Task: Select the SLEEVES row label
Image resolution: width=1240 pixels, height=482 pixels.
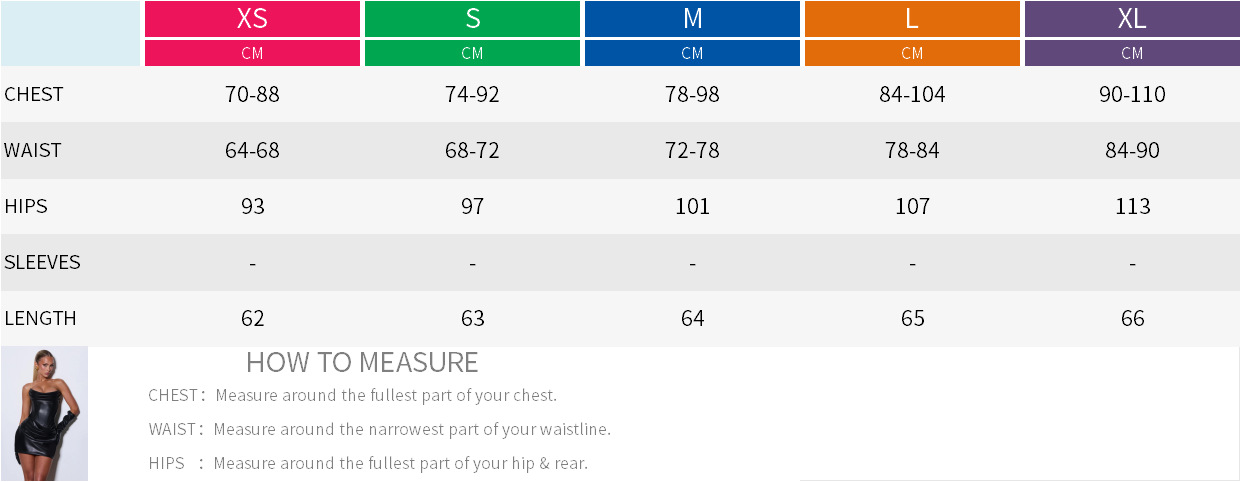Action: pyautogui.click(x=42, y=263)
